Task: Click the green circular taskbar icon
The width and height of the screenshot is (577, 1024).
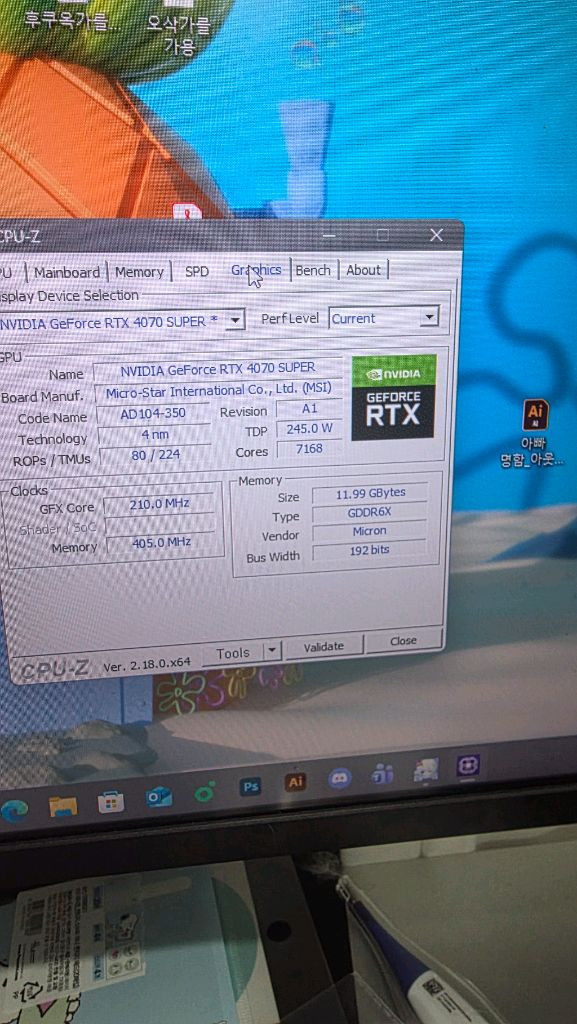Action: [205, 793]
